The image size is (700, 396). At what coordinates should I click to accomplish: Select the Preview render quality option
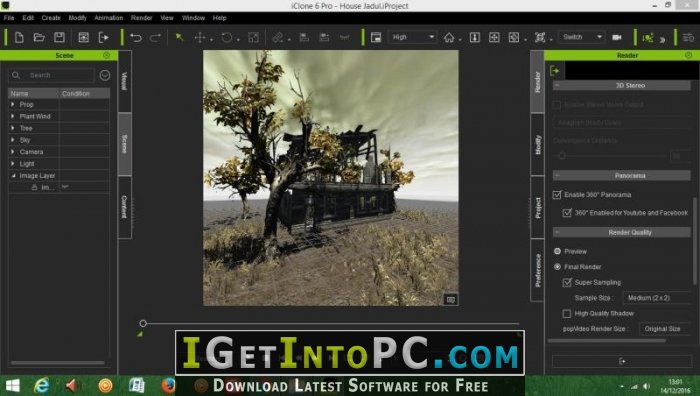pyautogui.click(x=557, y=251)
